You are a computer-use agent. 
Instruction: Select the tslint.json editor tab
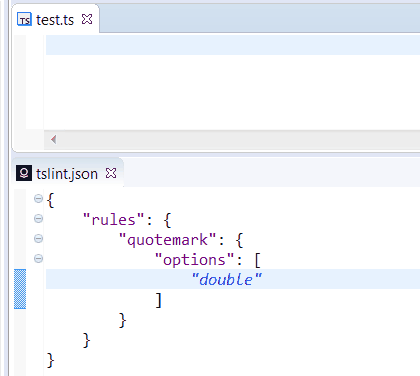67,174
